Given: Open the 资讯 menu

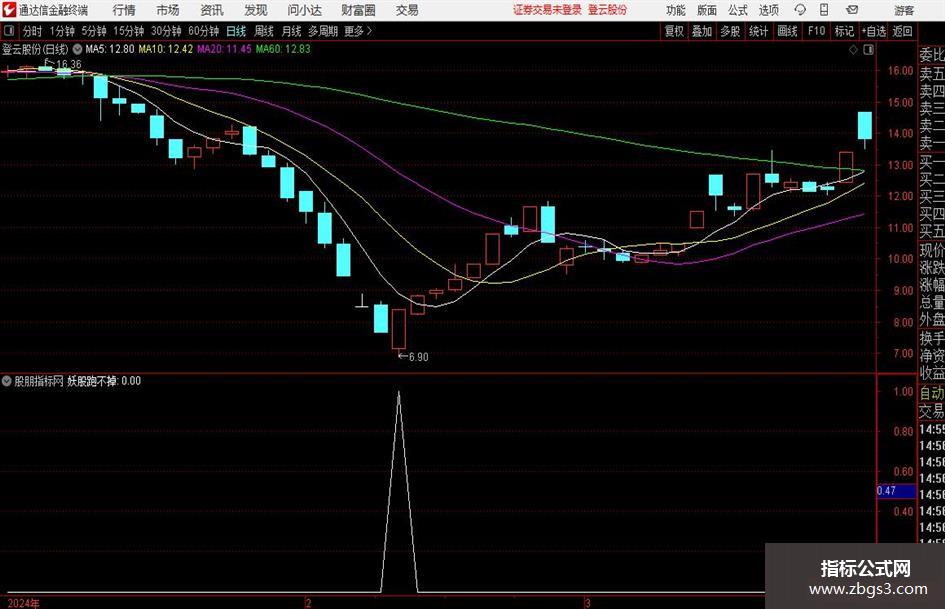Looking at the screenshot, I should pyautogui.click(x=212, y=10).
